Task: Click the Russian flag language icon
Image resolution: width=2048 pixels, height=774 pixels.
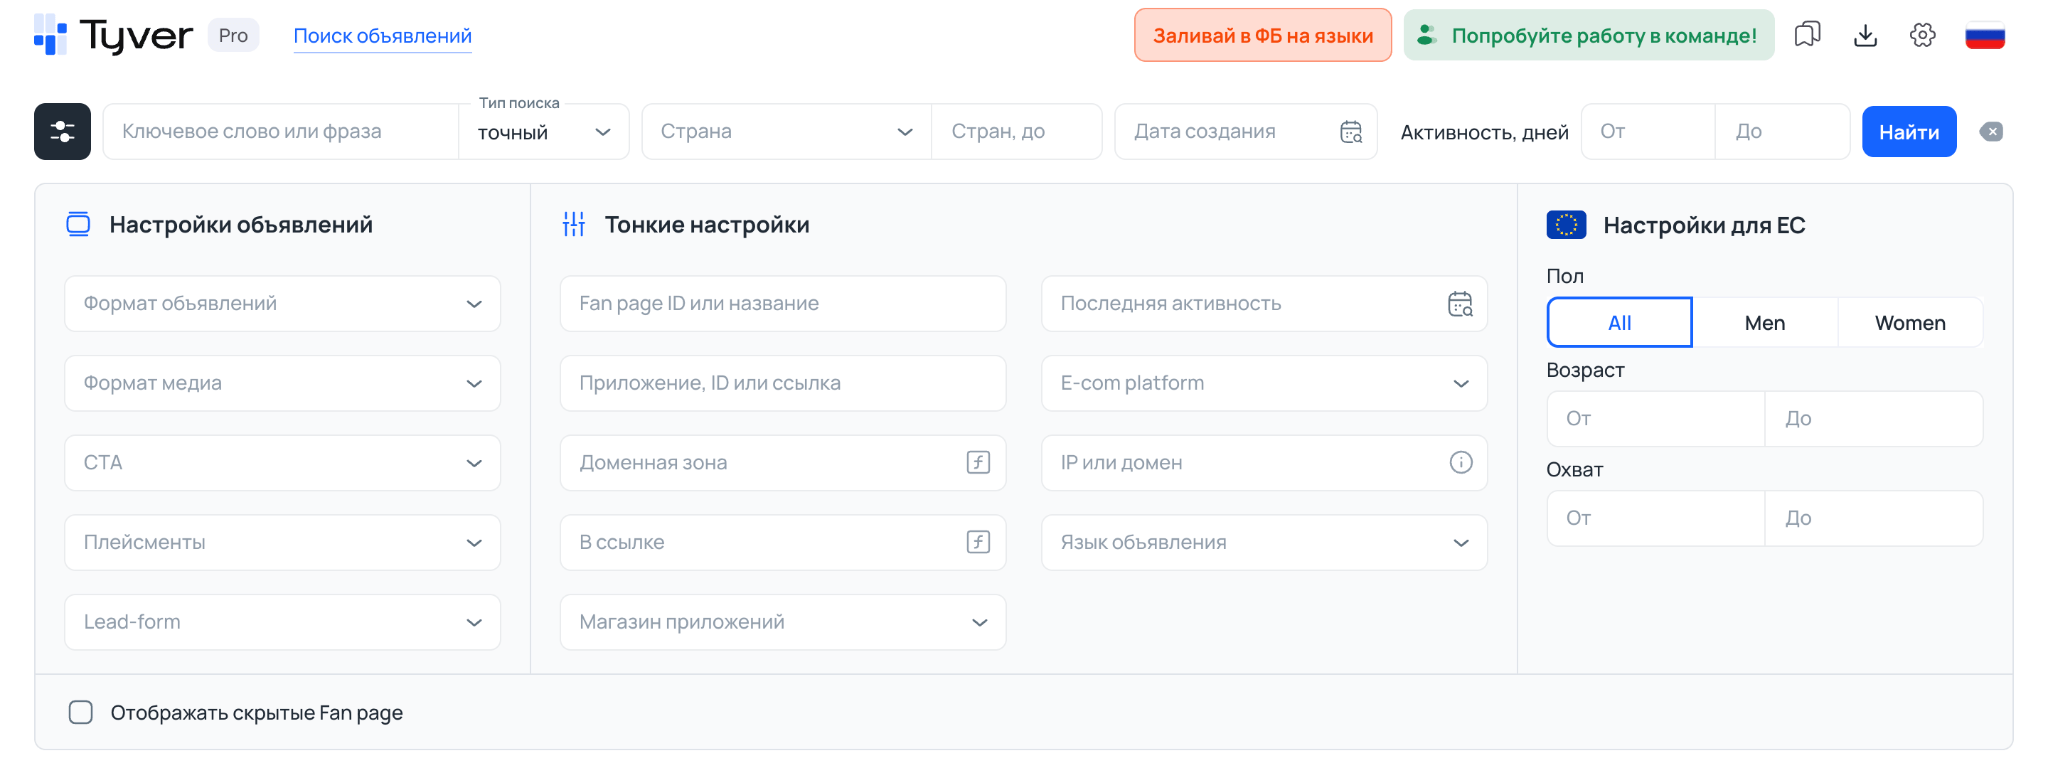Action: [1984, 36]
